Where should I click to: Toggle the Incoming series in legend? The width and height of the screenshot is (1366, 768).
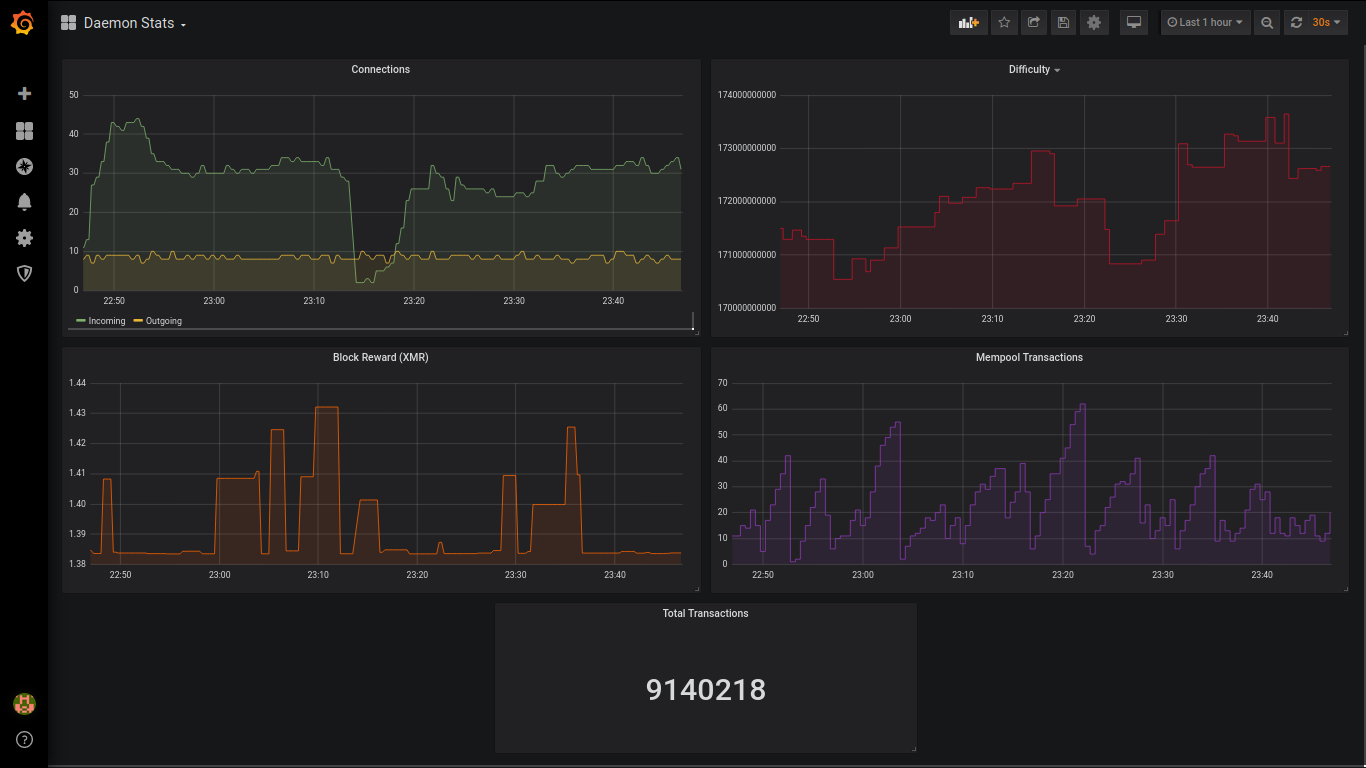(106, 321)
